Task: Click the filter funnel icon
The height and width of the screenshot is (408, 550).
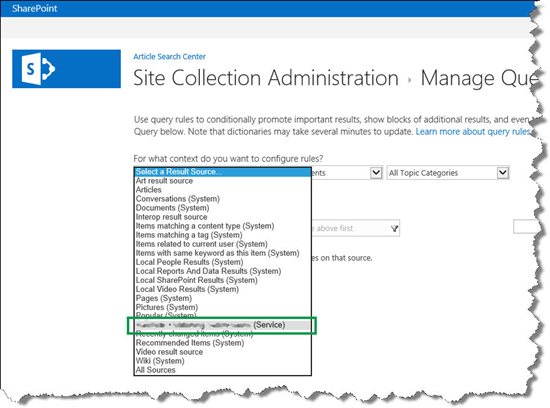Action: [394, 229]
